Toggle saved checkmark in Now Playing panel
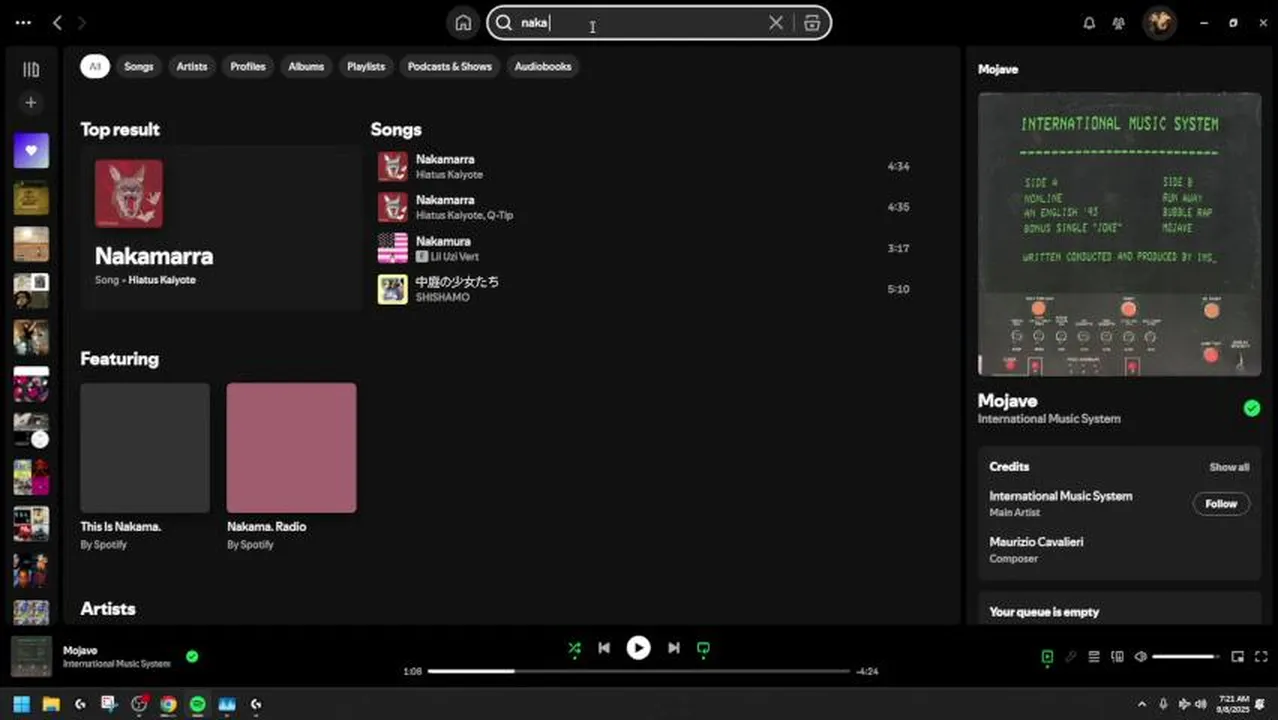Screen dimensions: 1278x720 click(x=1251, y=408)
